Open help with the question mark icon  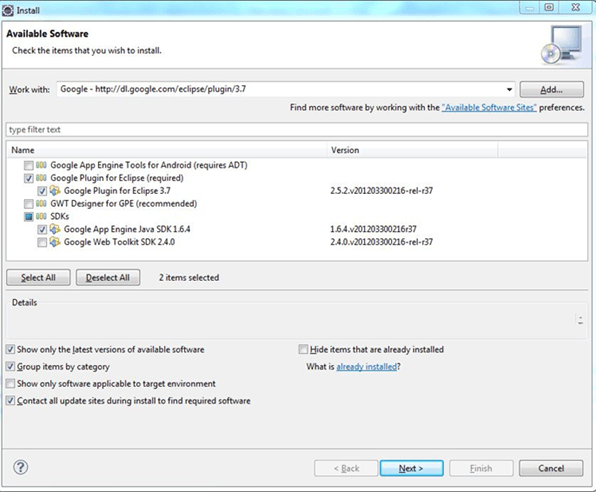click(21, 467)
